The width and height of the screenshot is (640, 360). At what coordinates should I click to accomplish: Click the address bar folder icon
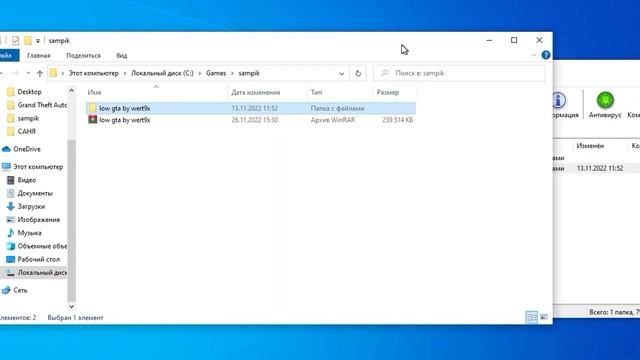pyautogui.click(x=53, y=73)
